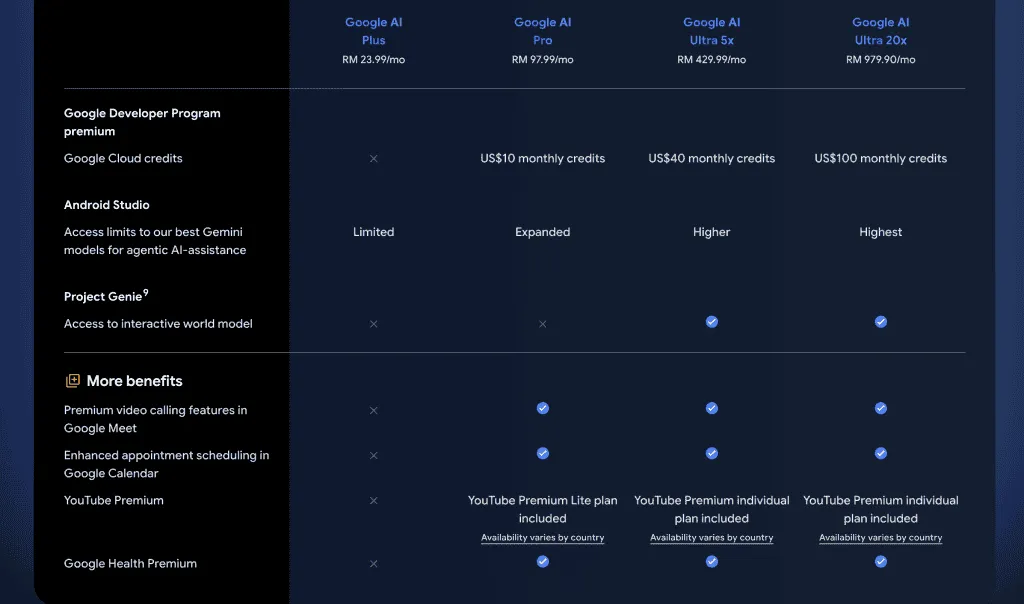Click Google Meet checkmark under Ultra 20x
Image resolution: width=1024 pixels, height=604 pixels.
point(881,408)
